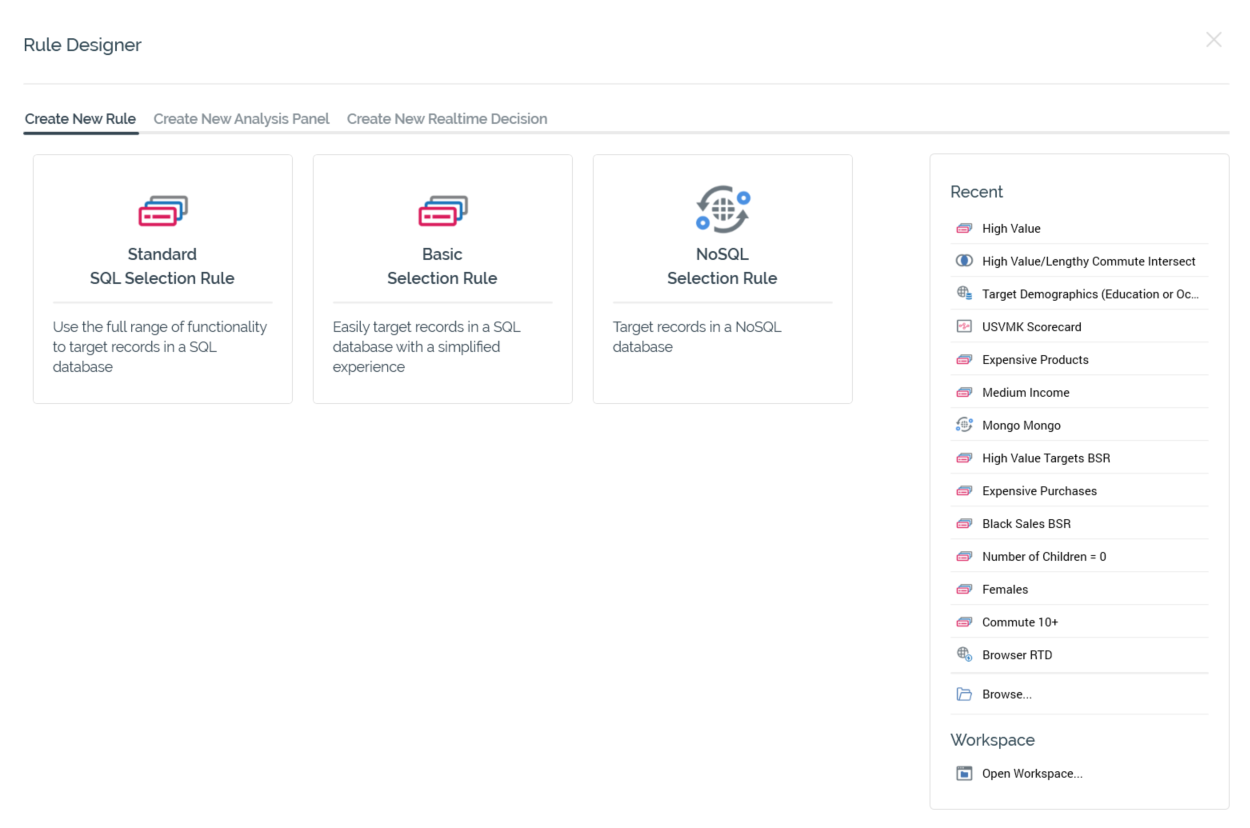Click the Mongo Mongo NoSQL icon

(964, 425)
